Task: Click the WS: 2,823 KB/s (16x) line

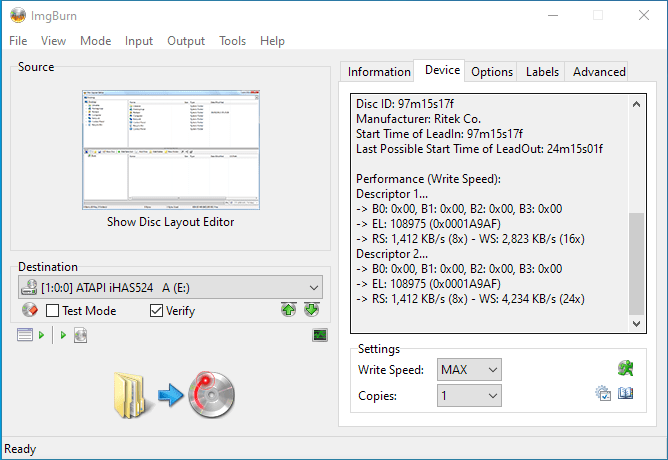Action: 470,239
